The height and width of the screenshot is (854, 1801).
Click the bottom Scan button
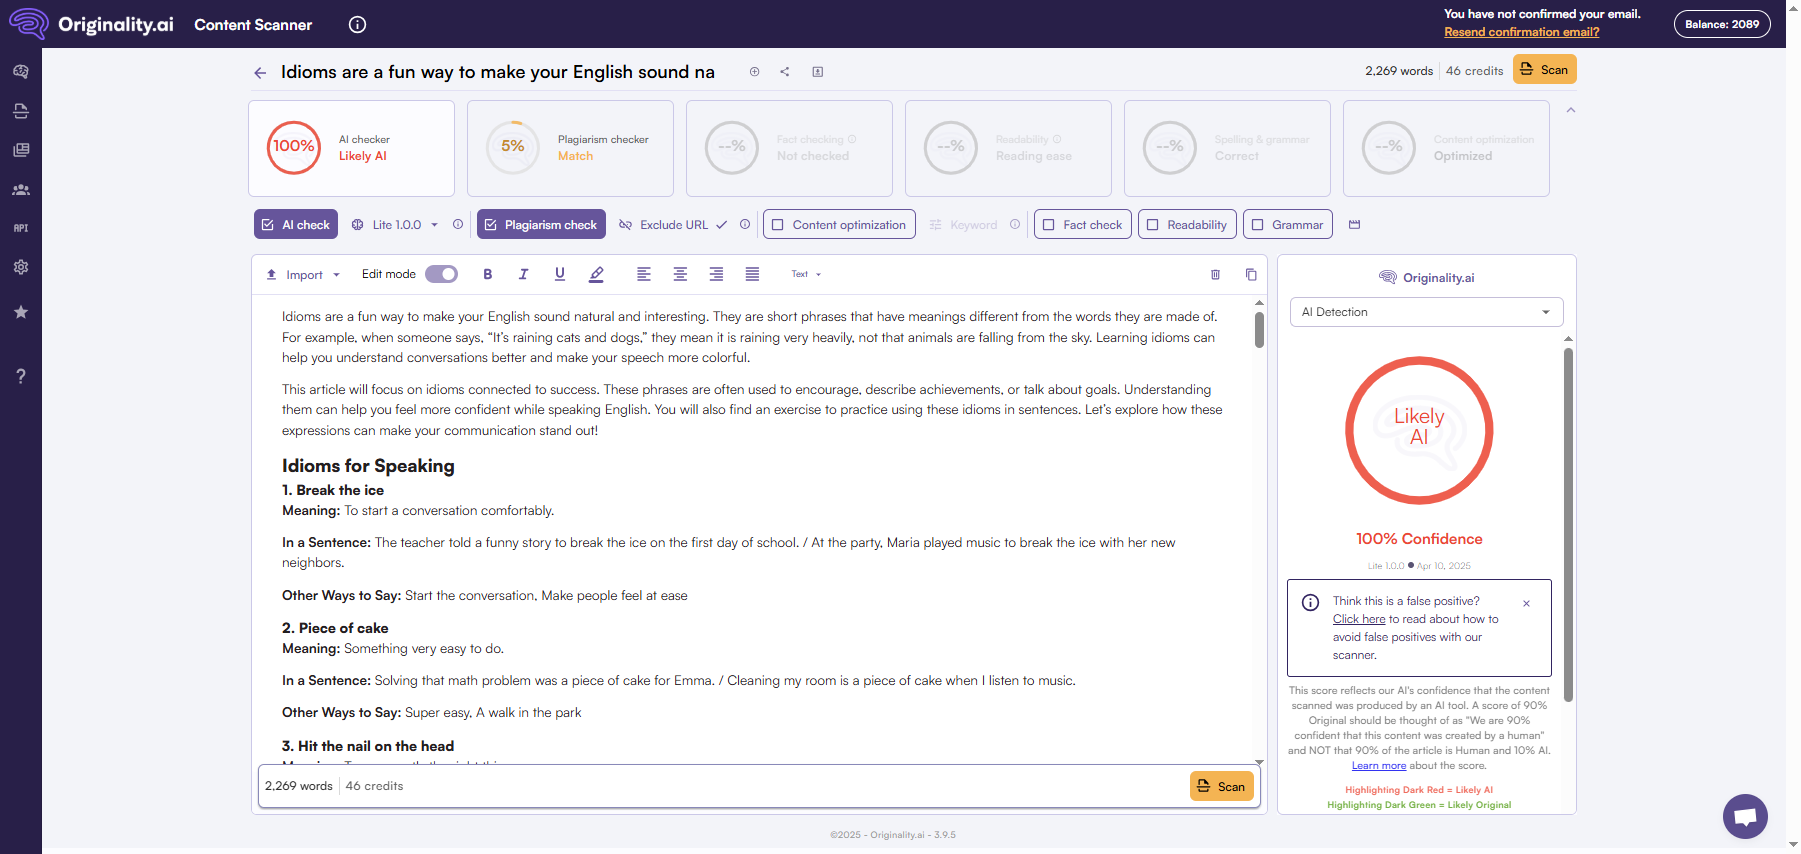pyautogui.click(x=1222, y=786)
